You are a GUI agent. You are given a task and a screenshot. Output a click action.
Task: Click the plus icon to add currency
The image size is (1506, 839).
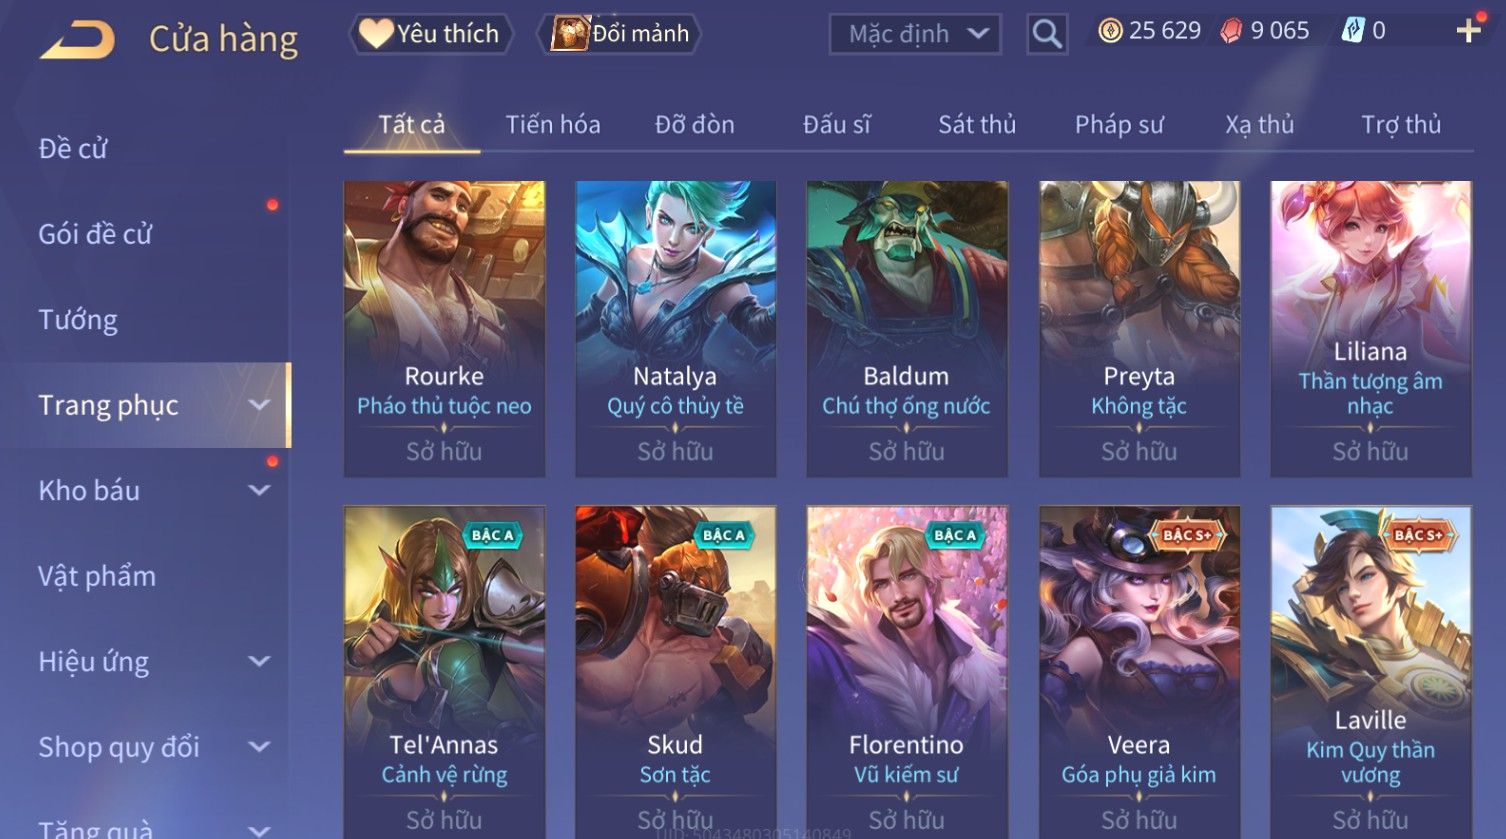coord(1468,31)
